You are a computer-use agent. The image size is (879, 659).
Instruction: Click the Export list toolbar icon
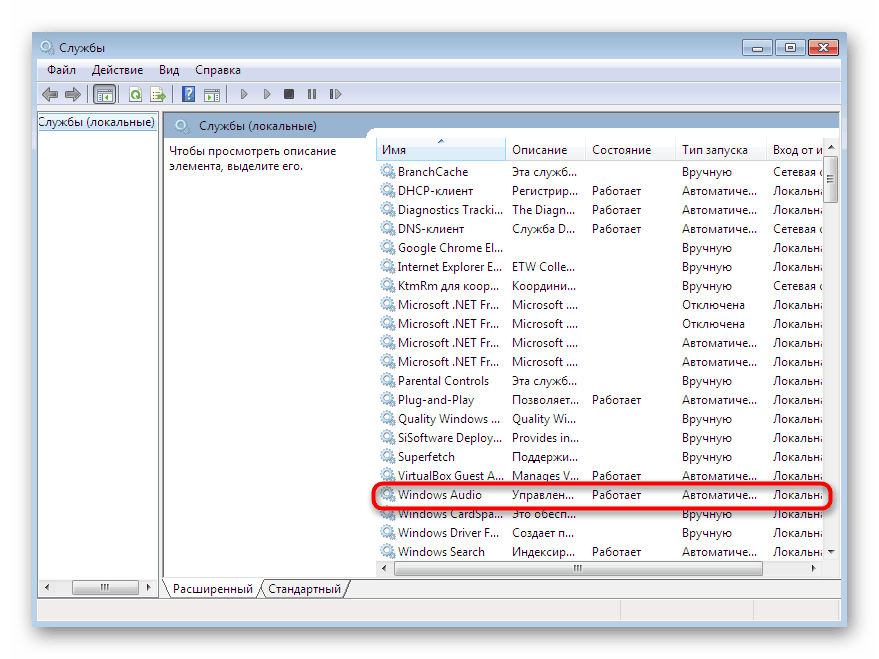158,94
